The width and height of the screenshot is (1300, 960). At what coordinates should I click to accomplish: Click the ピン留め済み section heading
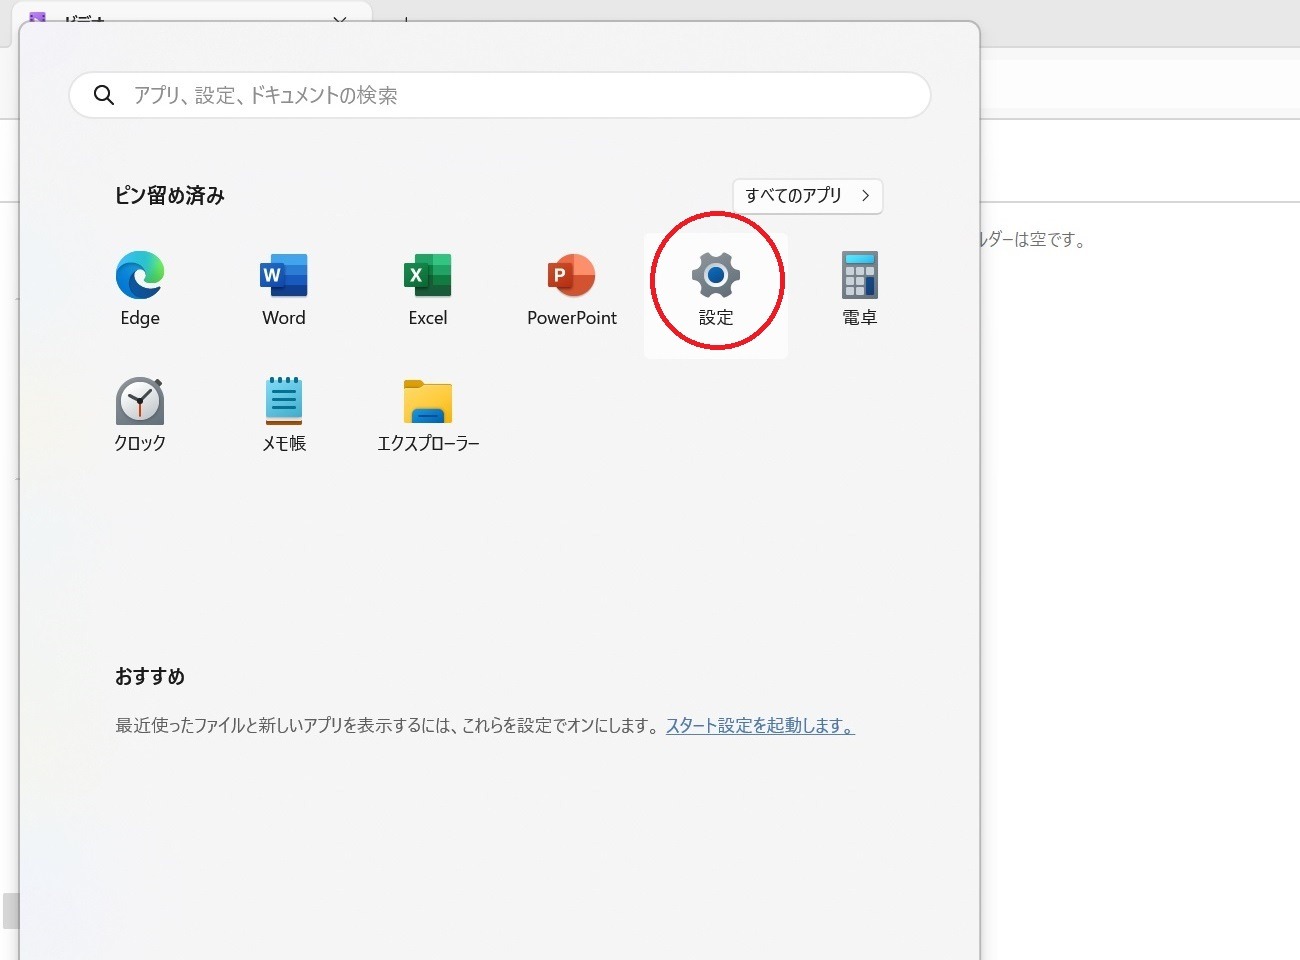pos(170,196)
